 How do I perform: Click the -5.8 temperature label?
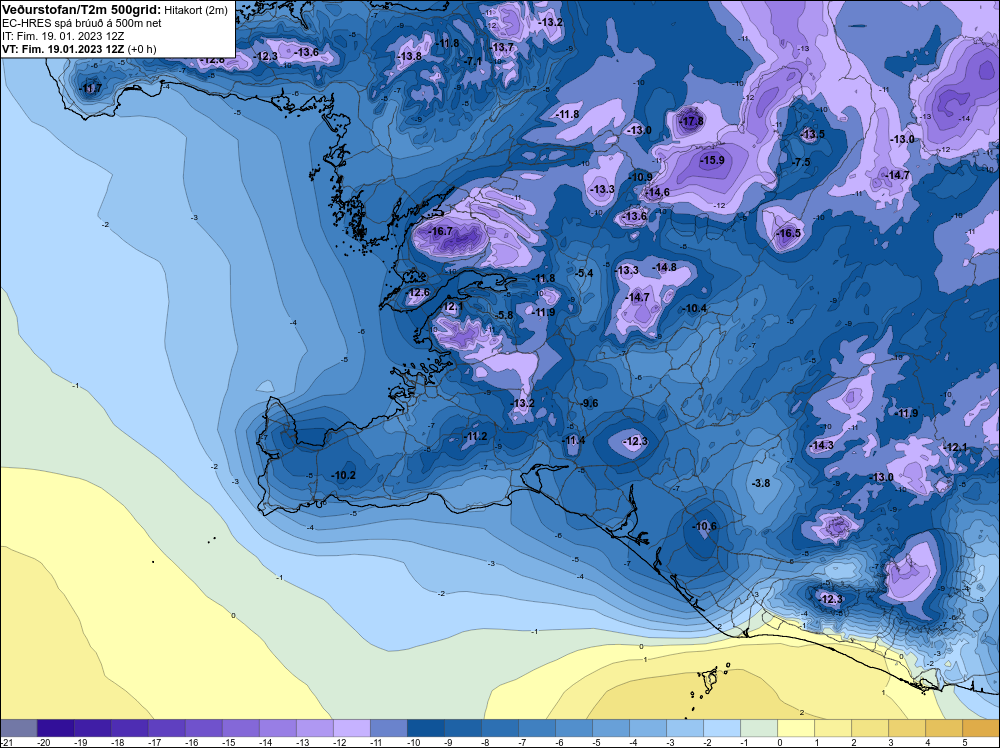tap(504, 315)
